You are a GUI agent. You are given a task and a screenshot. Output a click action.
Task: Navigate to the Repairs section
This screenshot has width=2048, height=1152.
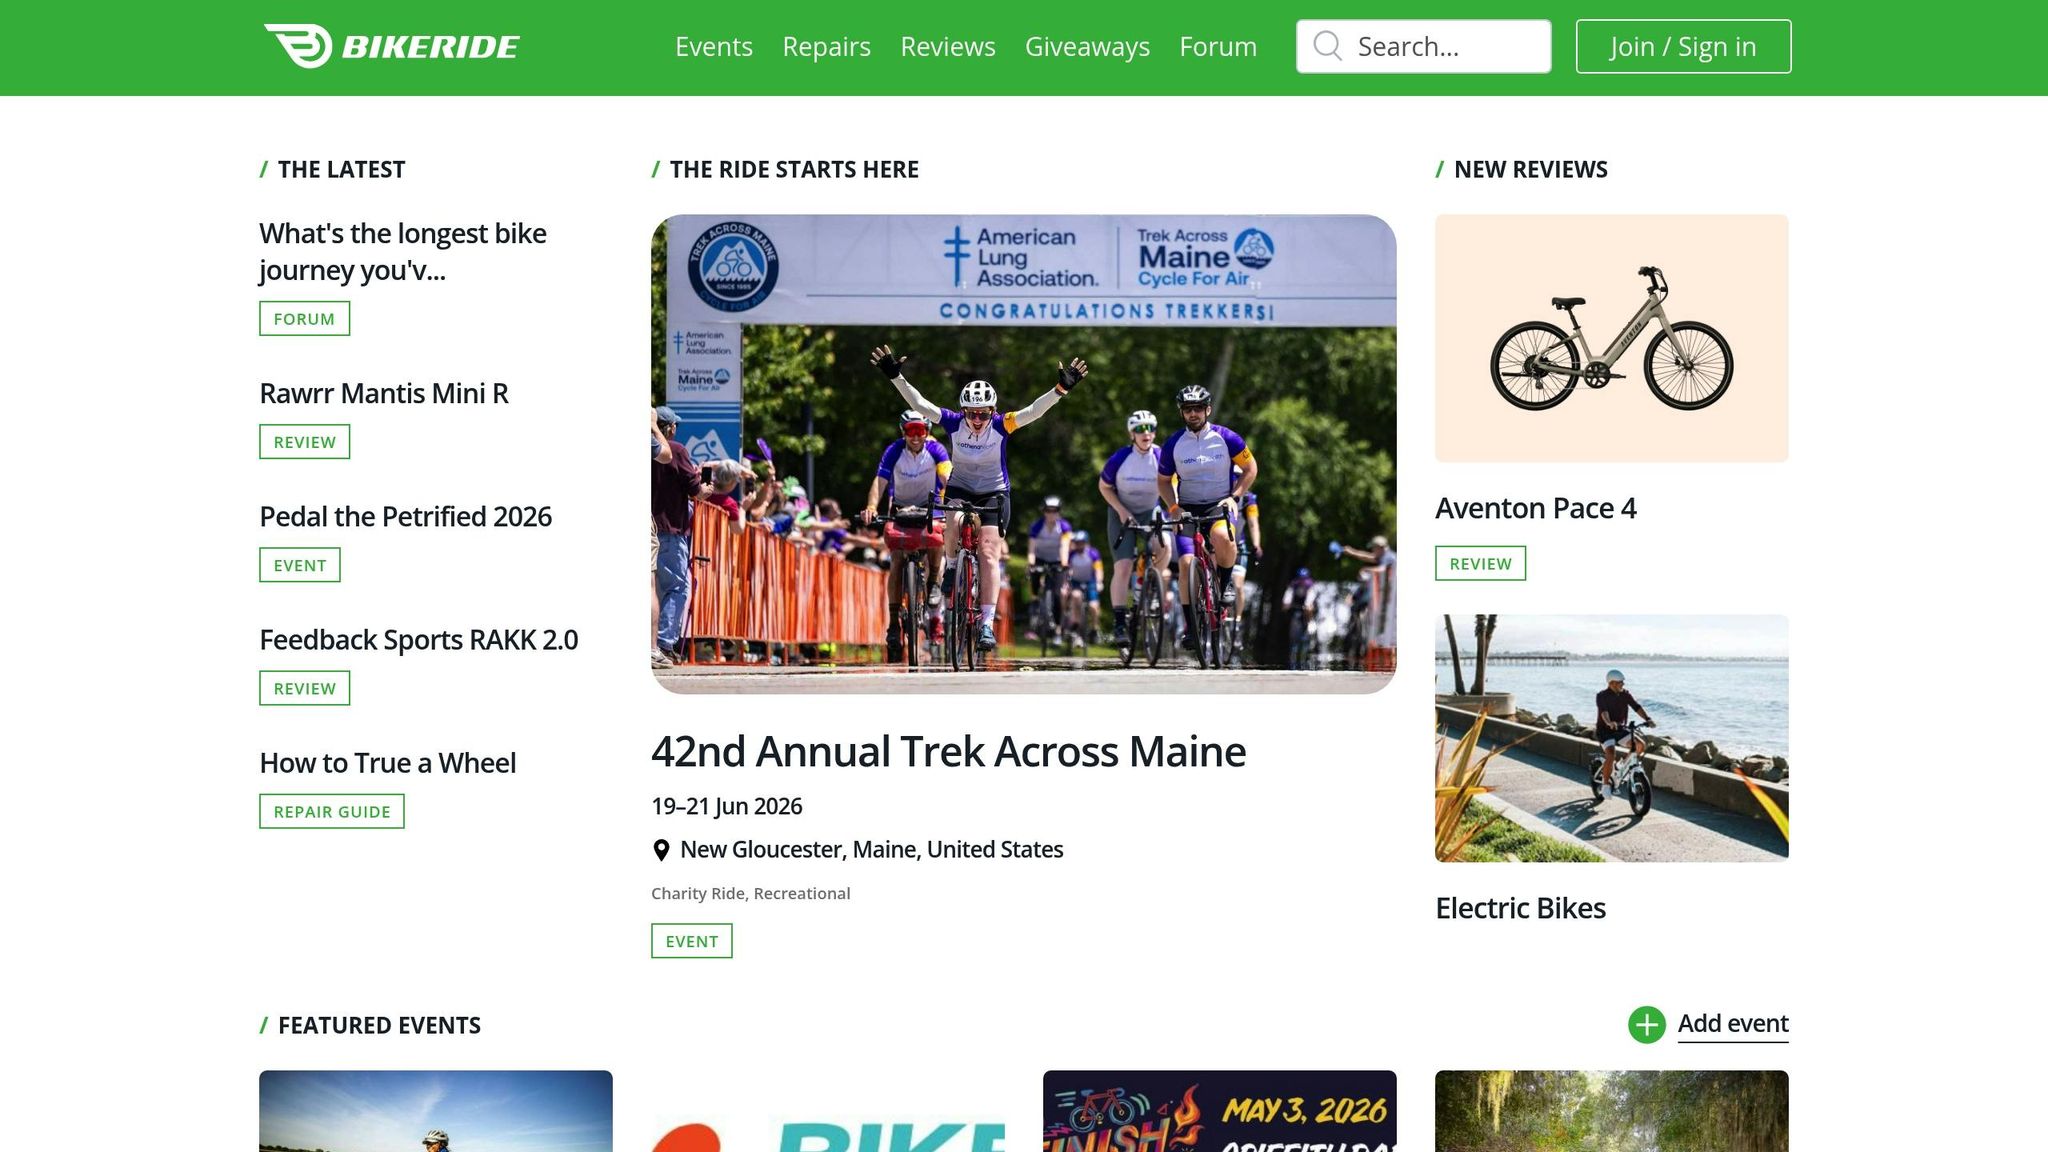tap(826, 46)
